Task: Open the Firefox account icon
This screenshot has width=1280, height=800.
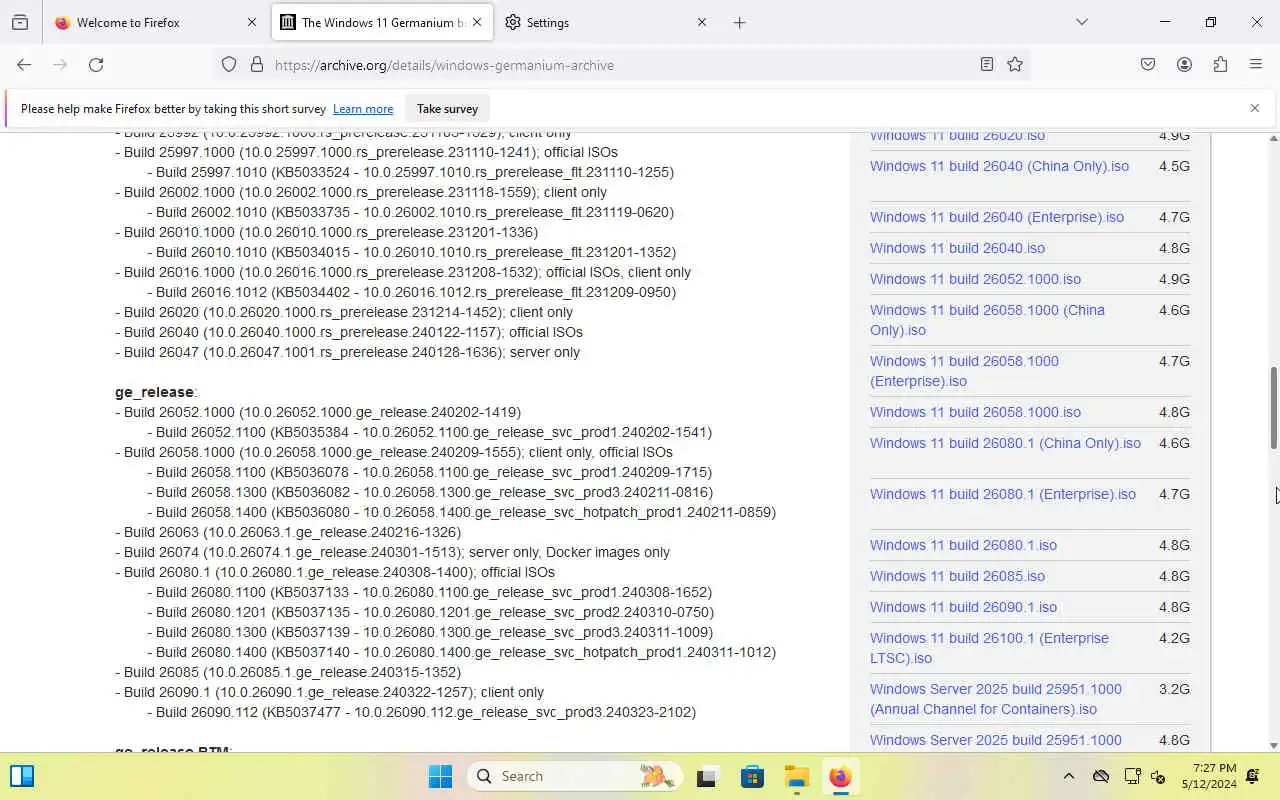Action: tap(1184, 64)
